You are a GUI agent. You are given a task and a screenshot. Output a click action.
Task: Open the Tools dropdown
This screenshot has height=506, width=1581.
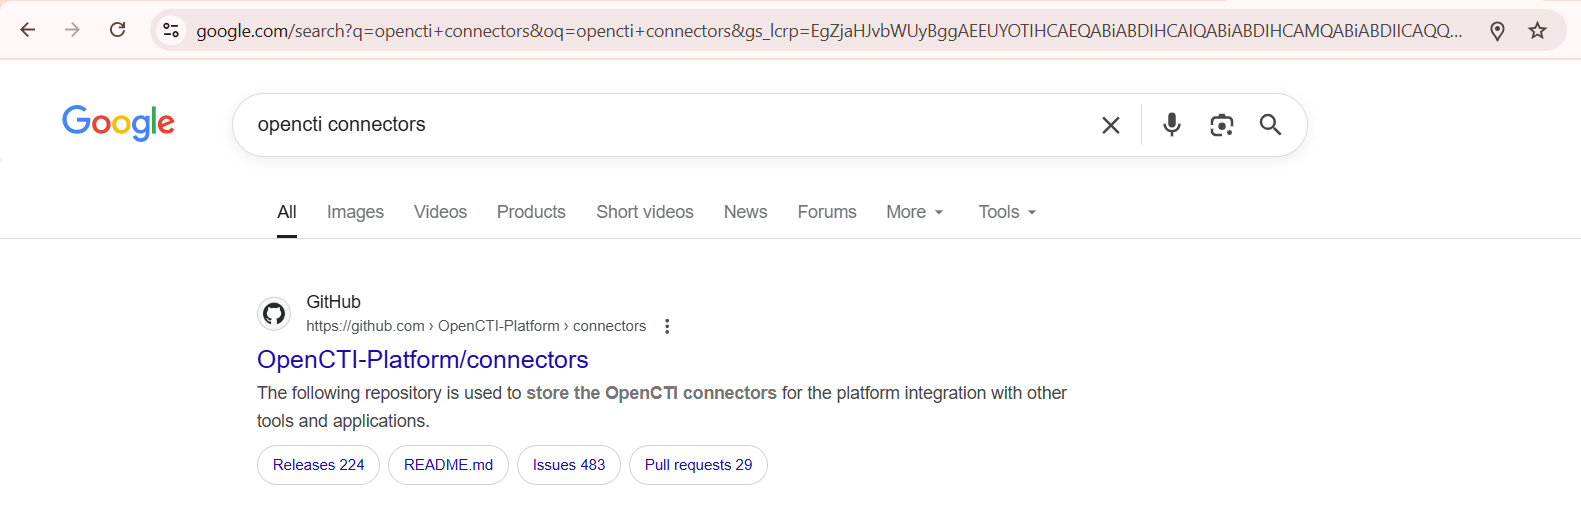coord(1007,212)
